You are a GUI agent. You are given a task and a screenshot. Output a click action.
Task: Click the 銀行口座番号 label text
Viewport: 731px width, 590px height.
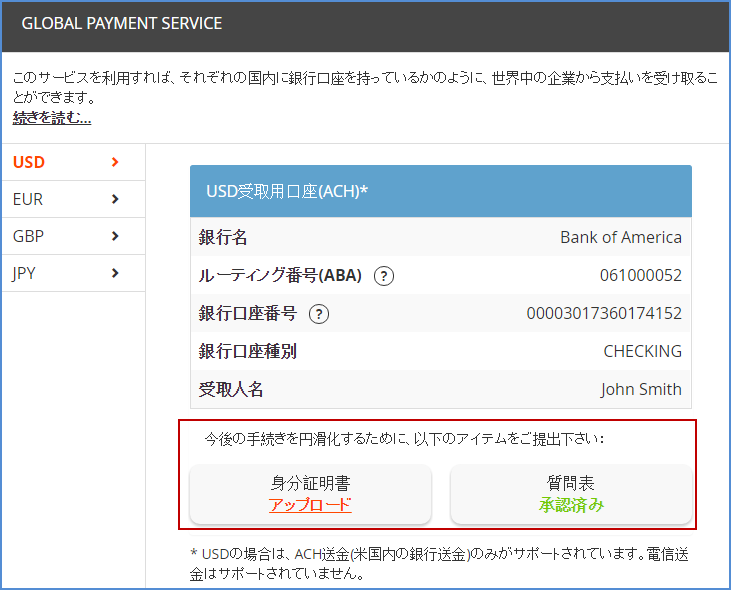click(x=248, y=313)
